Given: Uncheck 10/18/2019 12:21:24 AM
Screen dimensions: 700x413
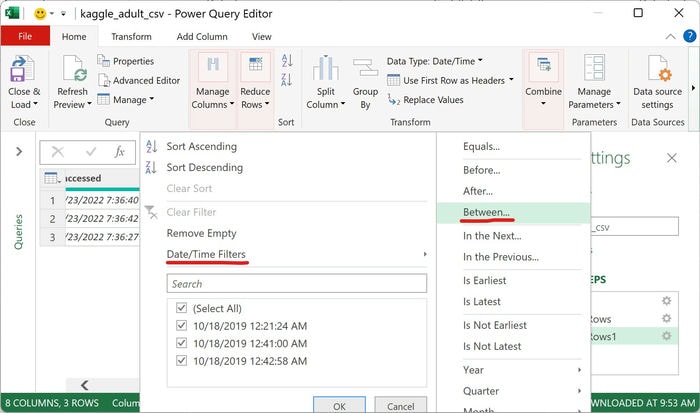Looking at the screenshot, I should [181, 325].
